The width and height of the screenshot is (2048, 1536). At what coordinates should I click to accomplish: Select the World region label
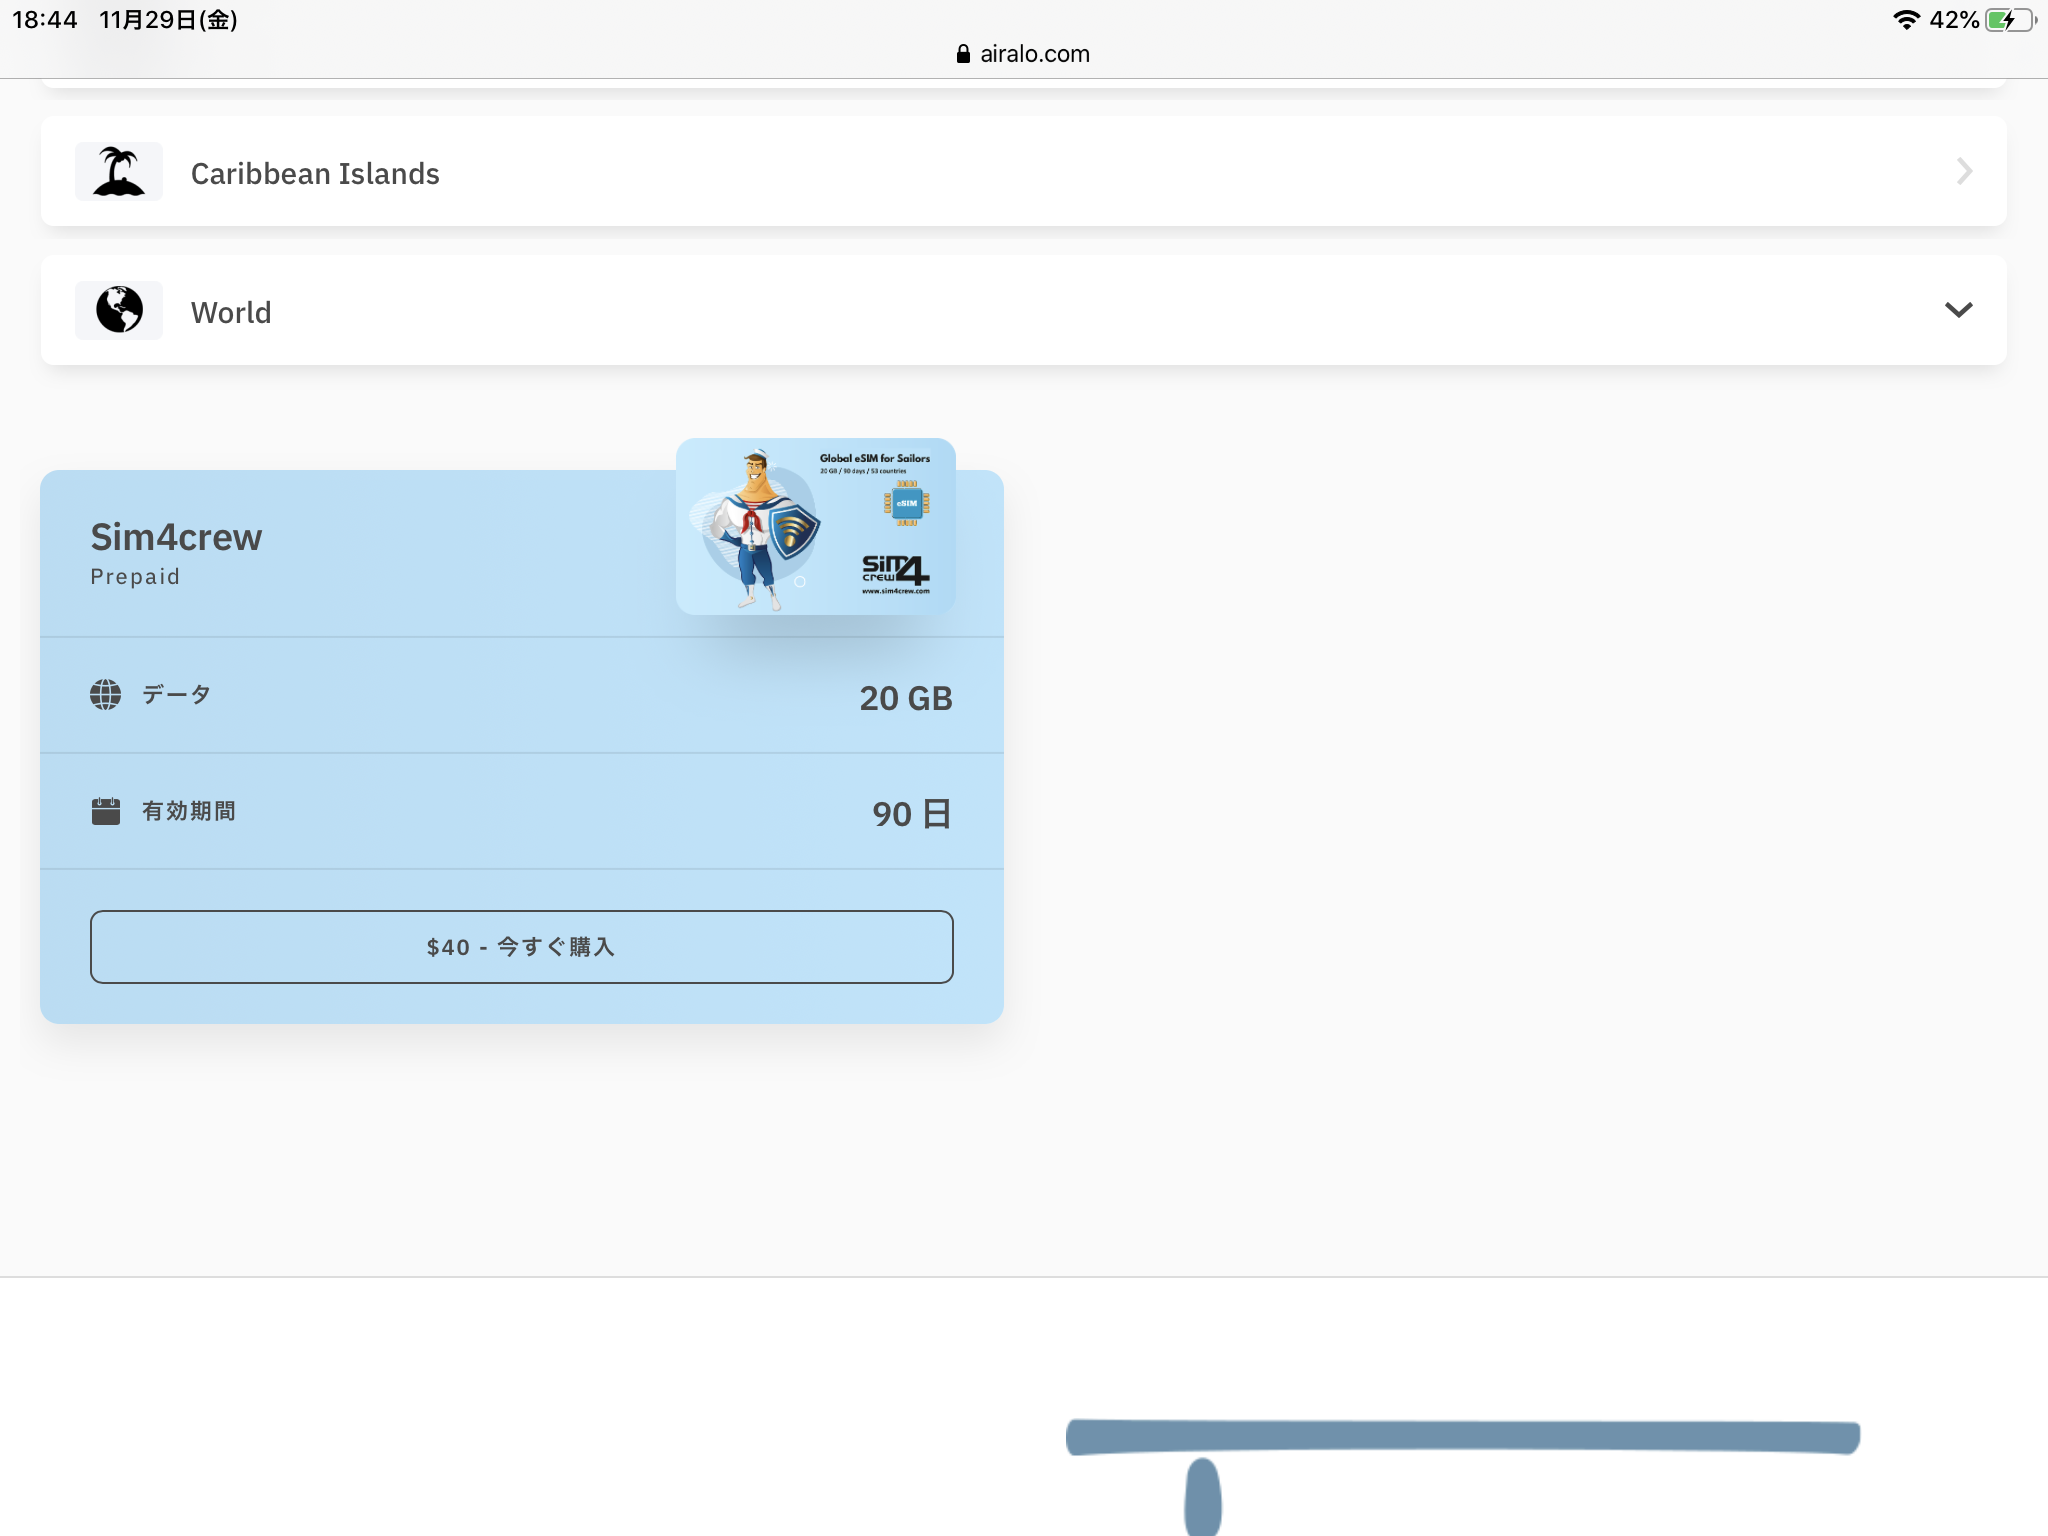pyautogui.click(x=231, y=312)
